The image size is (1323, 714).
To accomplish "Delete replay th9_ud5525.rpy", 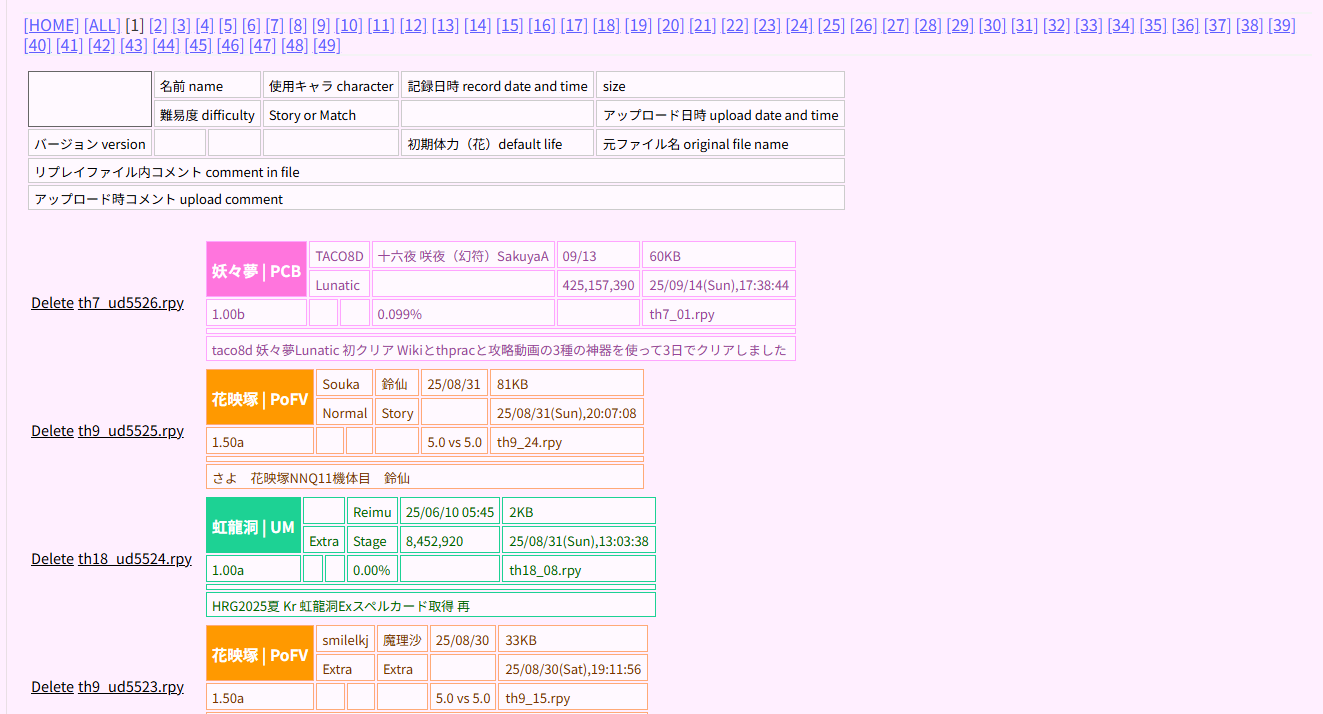I will [x=52, y=431].
